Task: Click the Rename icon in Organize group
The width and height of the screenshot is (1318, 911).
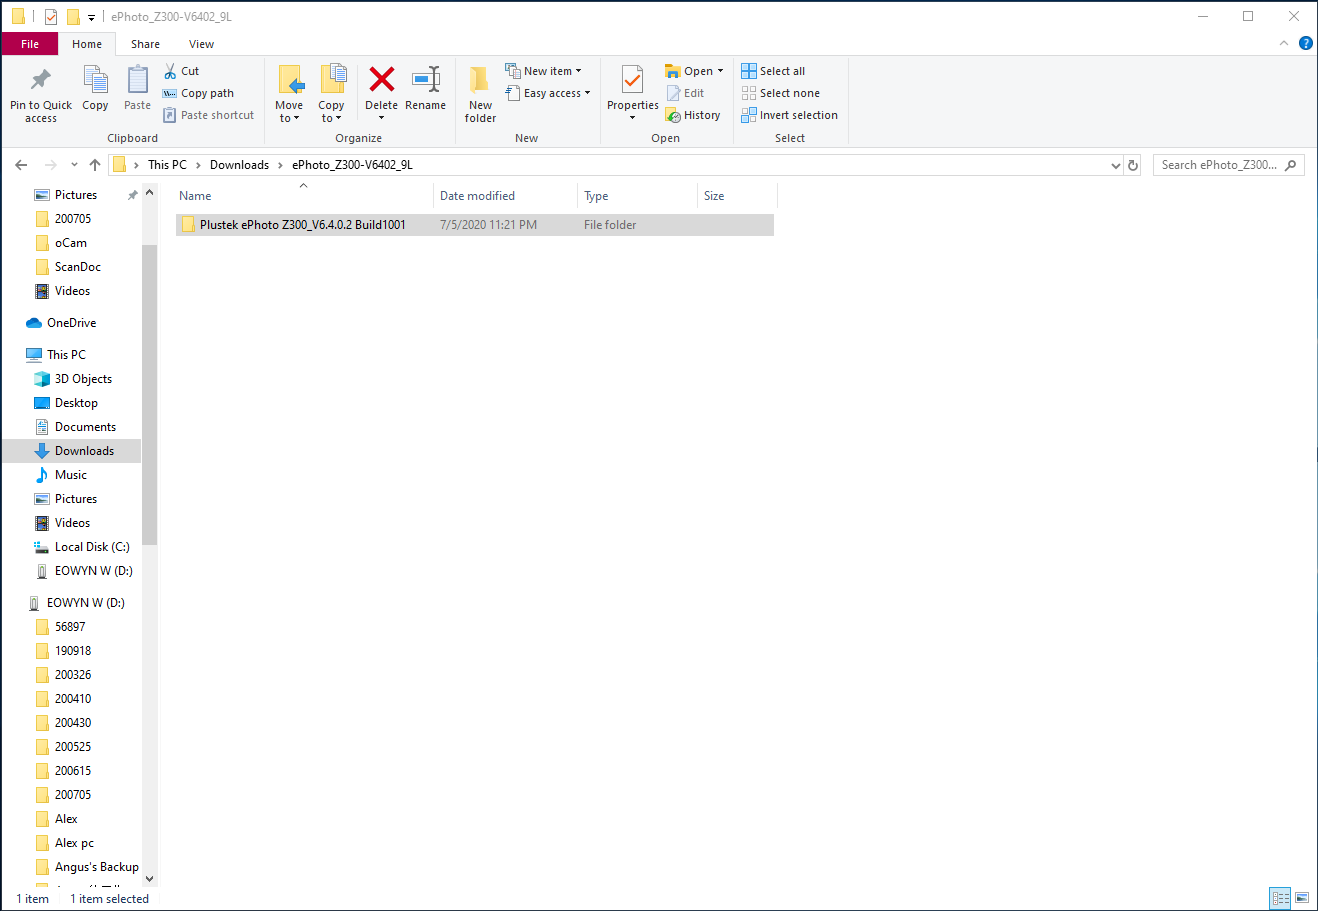Action: (426, 80)
